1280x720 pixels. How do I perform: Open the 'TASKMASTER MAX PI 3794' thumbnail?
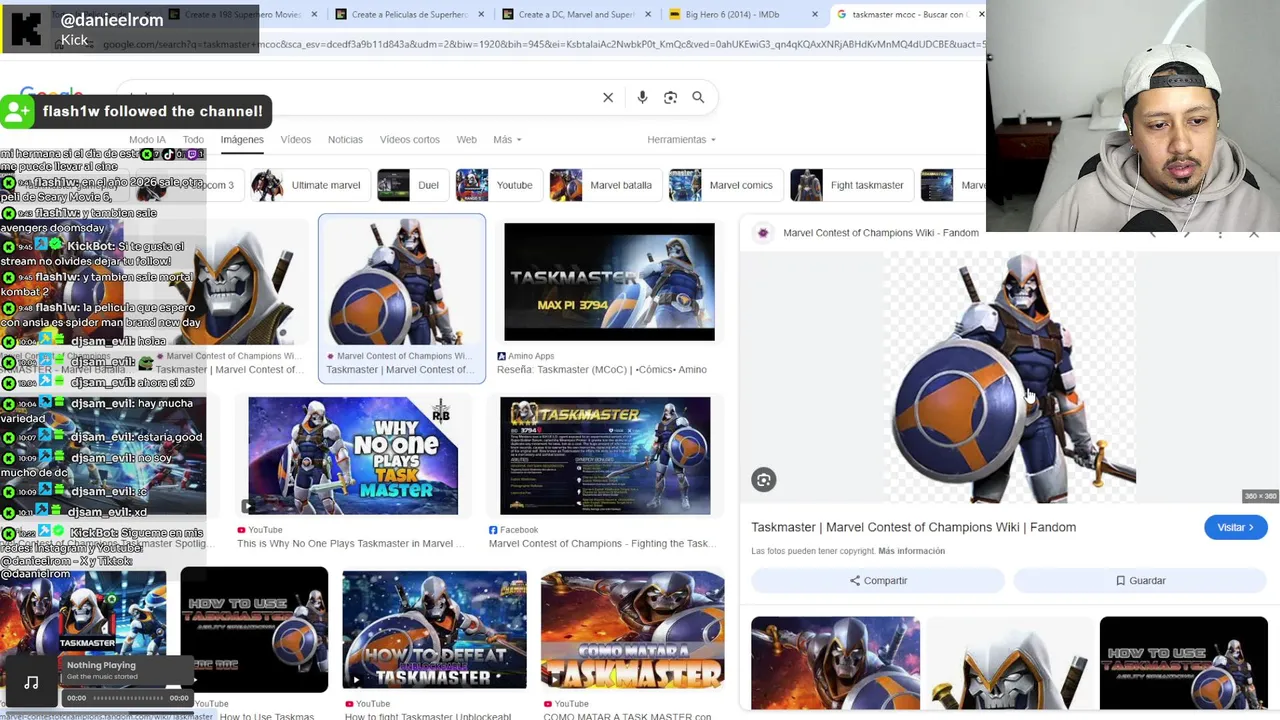(x=609, y=281)
